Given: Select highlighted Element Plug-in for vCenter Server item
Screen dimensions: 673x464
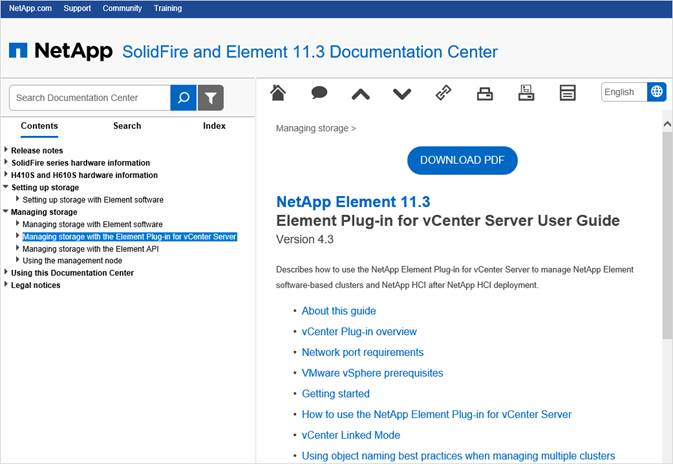Looking at the screenshot, I should (x=130, y=237).
